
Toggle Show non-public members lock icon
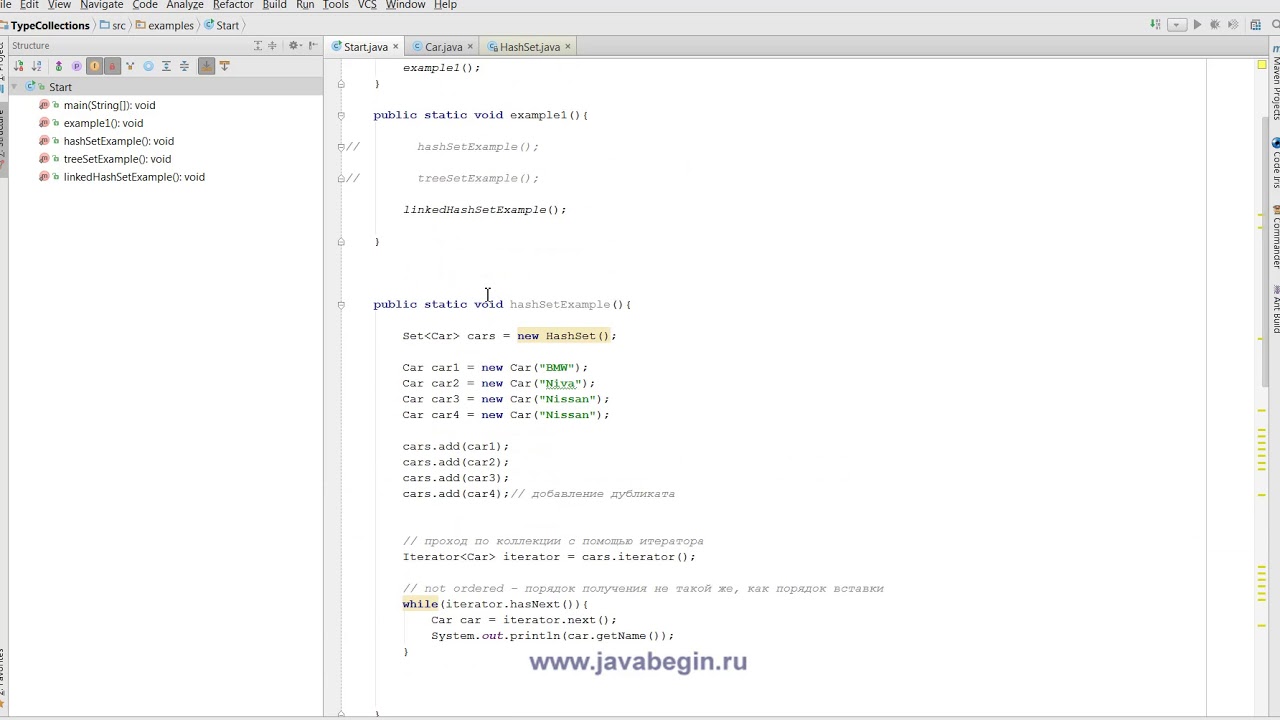point(112,66)
